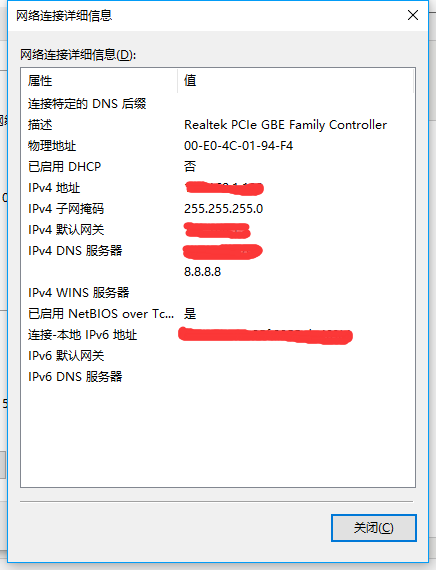The height and width of the screenshot is (570, 436).
Task: Select the IPv6 默认网关 row
Action: click(218, 356)
